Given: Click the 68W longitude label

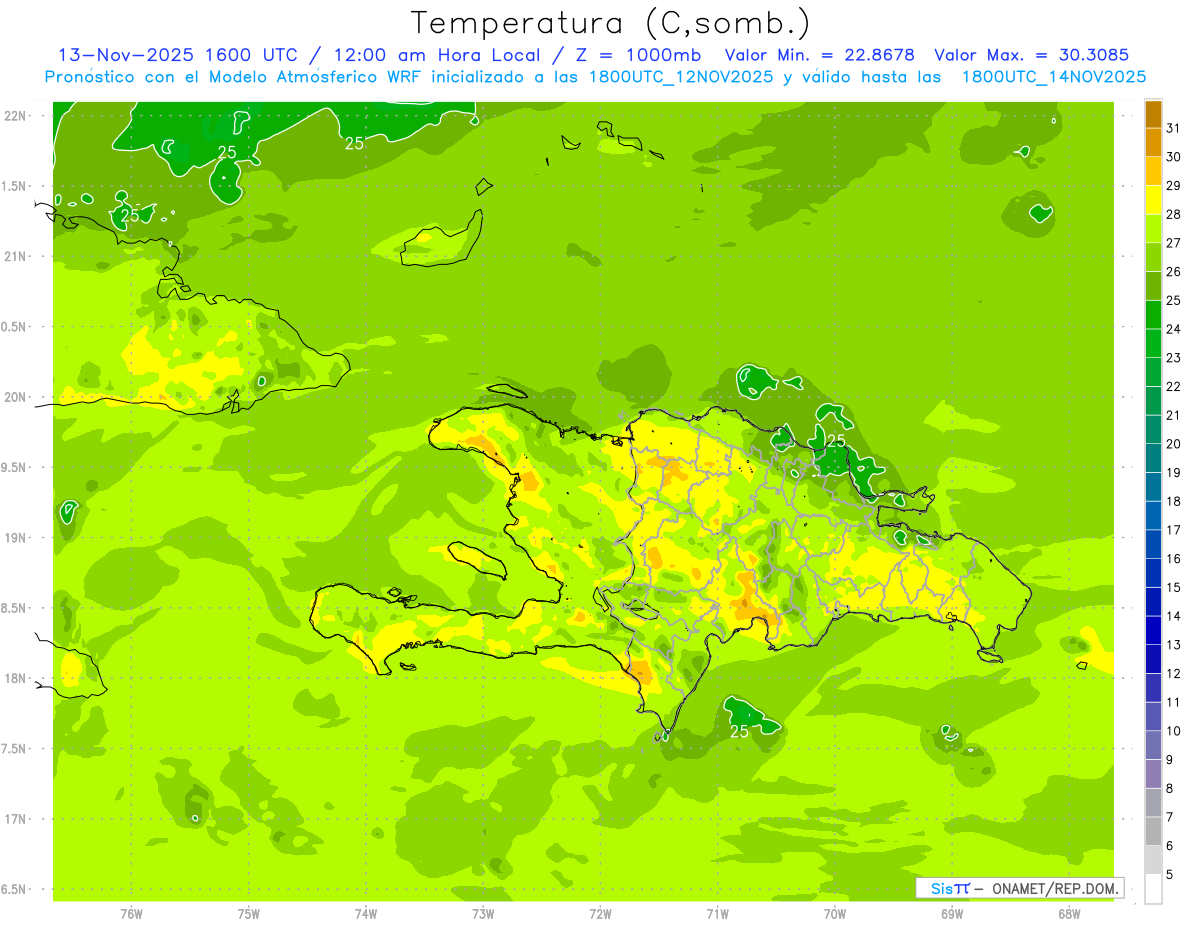Looking at the screenshot, I should (1069, 914).
